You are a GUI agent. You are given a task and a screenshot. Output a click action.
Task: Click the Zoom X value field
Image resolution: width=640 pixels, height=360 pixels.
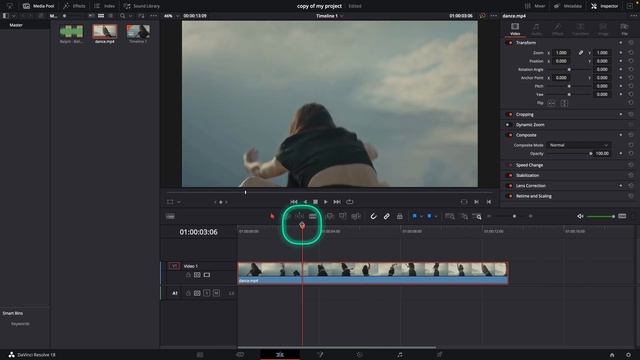pos(562,53)
